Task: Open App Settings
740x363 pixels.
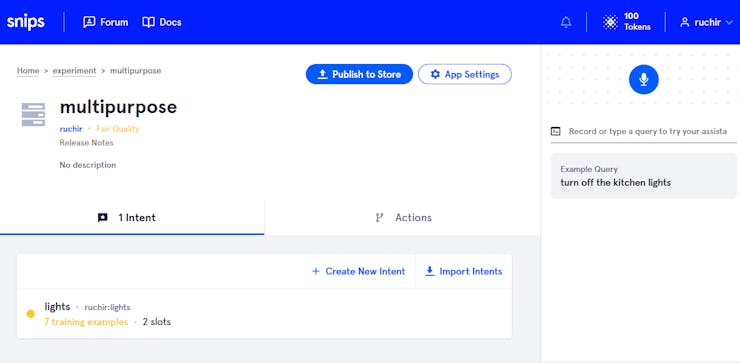Action: [465, 74]
